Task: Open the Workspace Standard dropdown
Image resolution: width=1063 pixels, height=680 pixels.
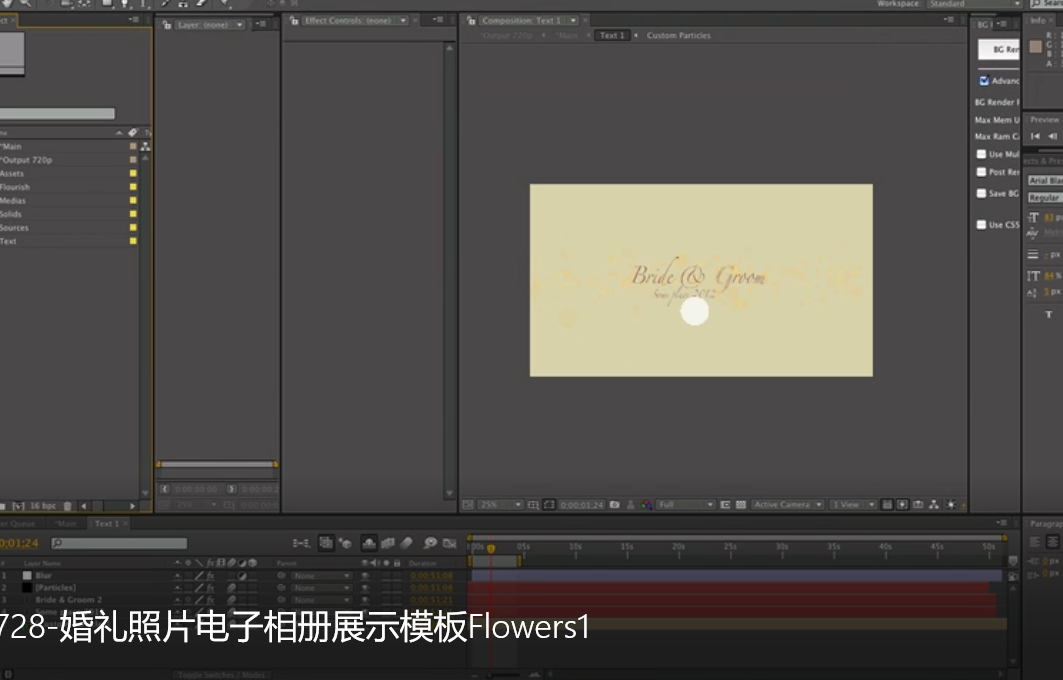Action: point(974,4)
